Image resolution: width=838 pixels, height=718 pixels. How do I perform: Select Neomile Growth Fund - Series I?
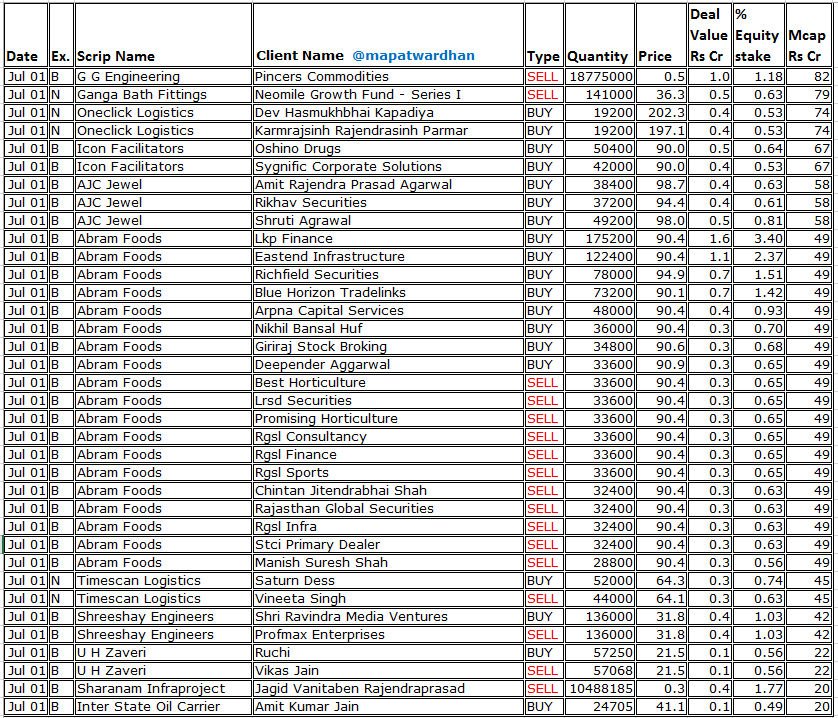pos(389,95)
